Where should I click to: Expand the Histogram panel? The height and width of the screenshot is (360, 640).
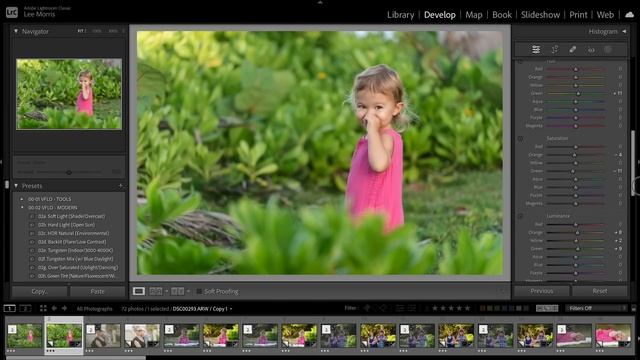tap(624, 31)
